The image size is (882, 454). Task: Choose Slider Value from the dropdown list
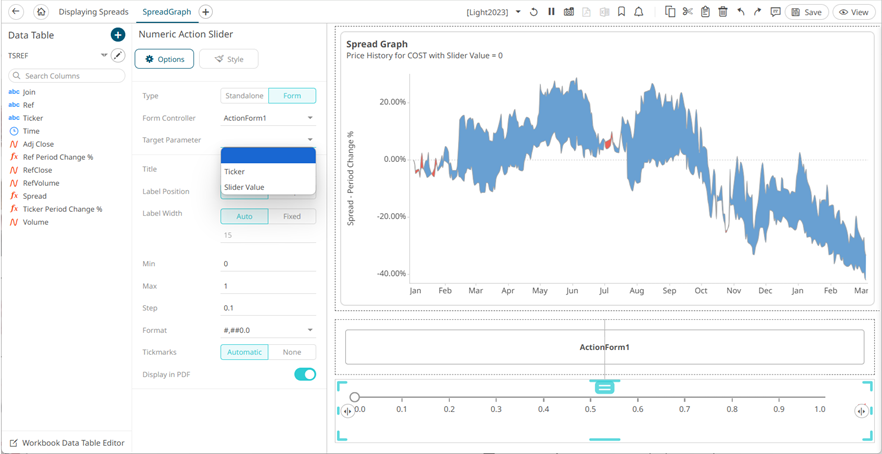[245, 187]
